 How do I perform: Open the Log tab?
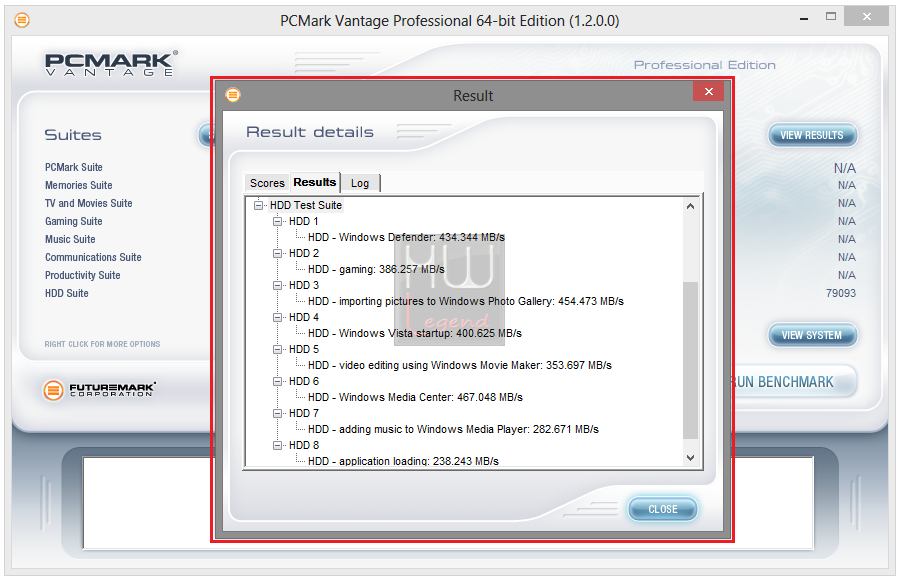(360, 183)
